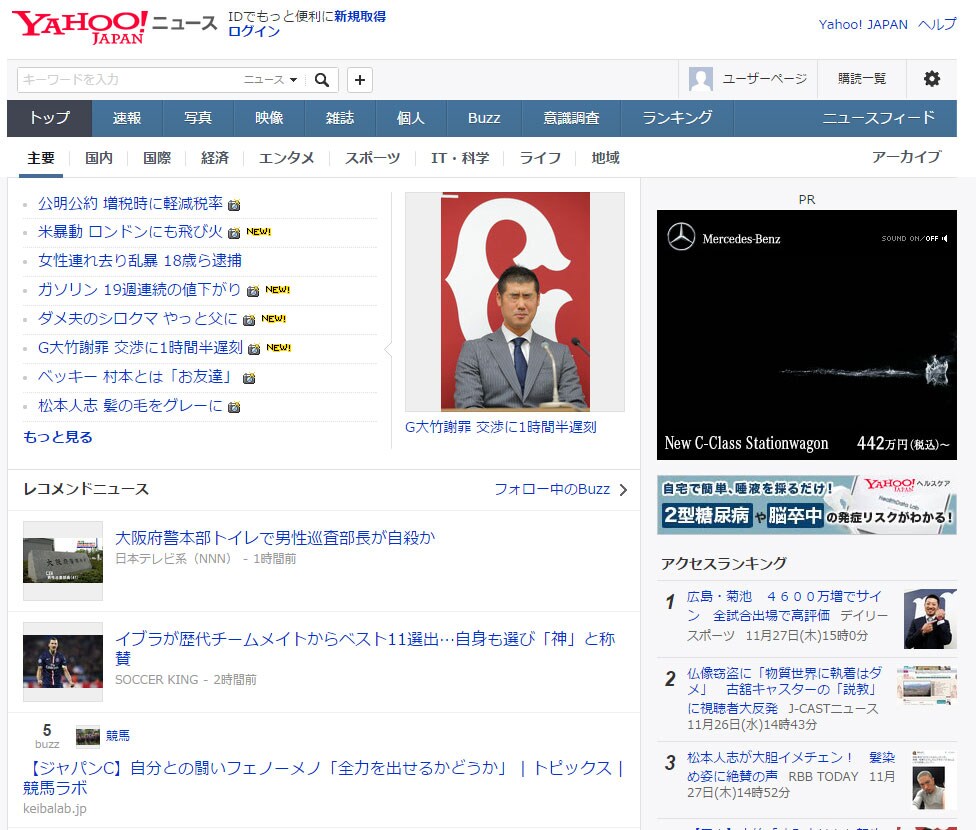This screenshot has height=830, width=976.
Task: Click the ログイン link
Action: pos(254,31)
